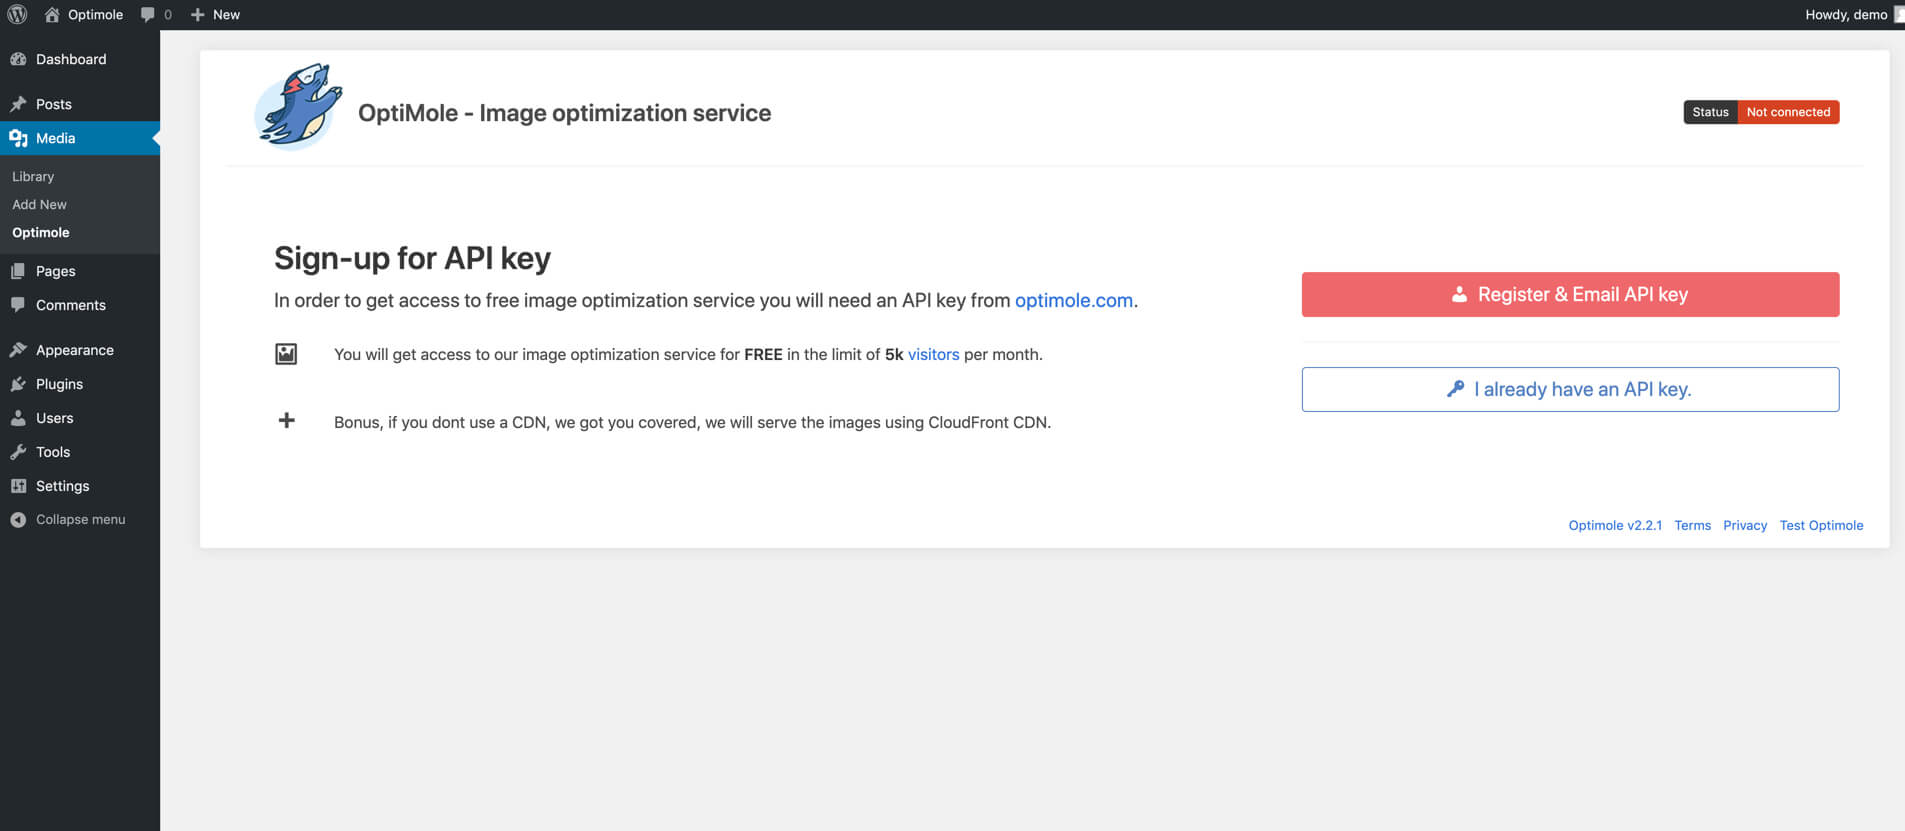Image resolution: width=1905 pixels, height=831 pixels.
Task: Click the Tools wrench icon
Action: (x=18, y=452)
